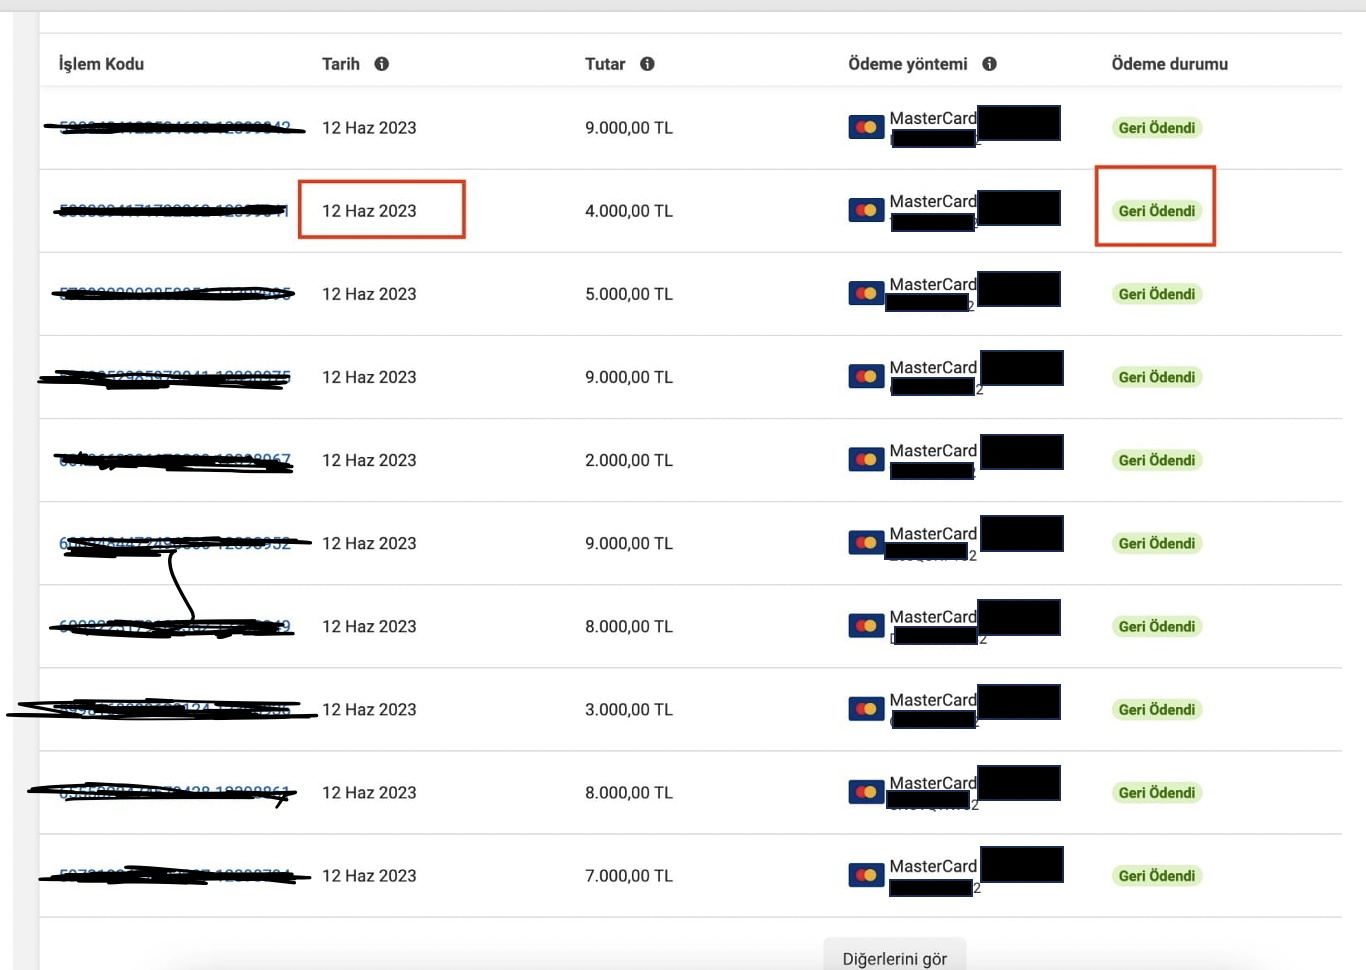1366x970 pixels.
Task: Click the Tarih column header label
Action: pyautogui.click(x=341, y=64)
